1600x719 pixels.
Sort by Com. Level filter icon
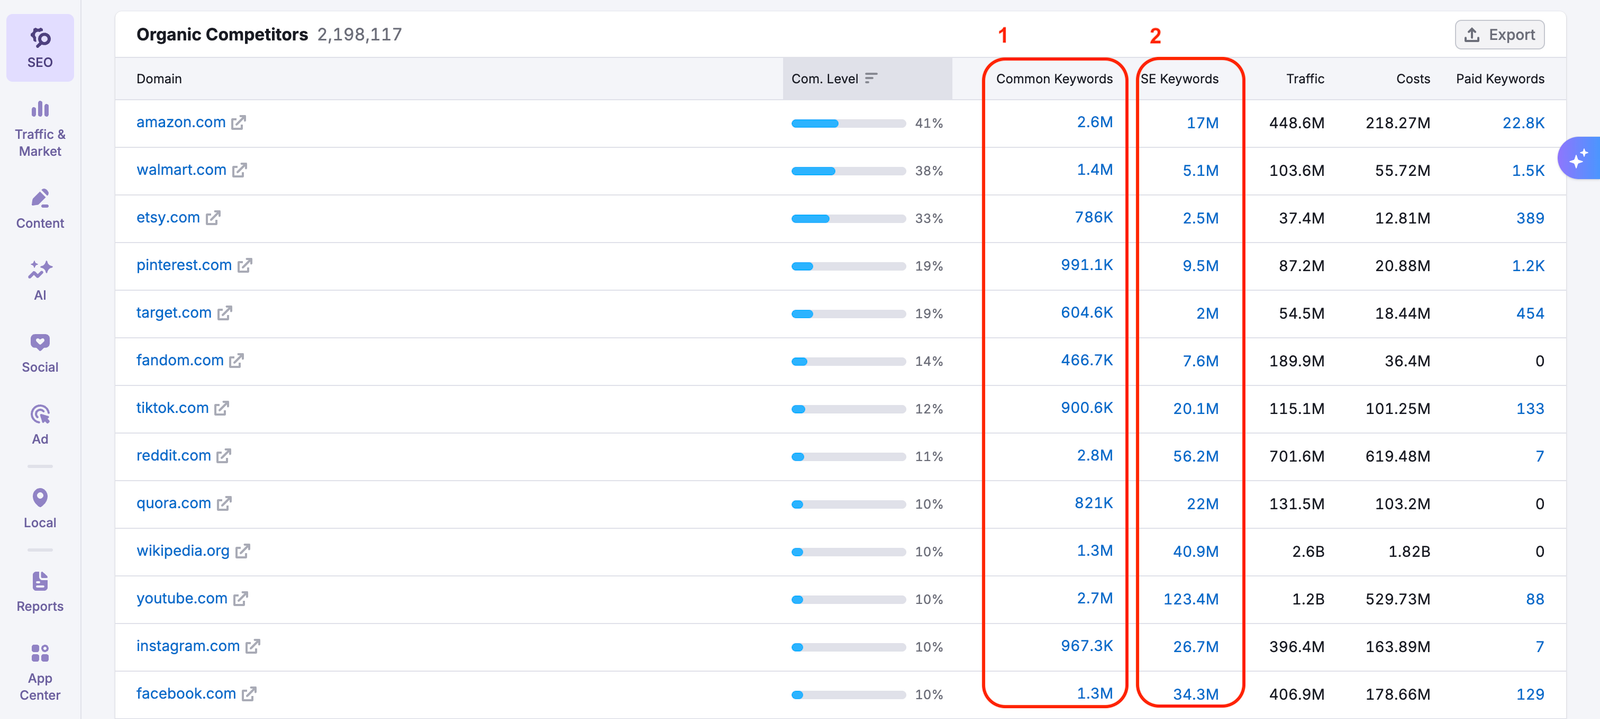click(871, 78)
